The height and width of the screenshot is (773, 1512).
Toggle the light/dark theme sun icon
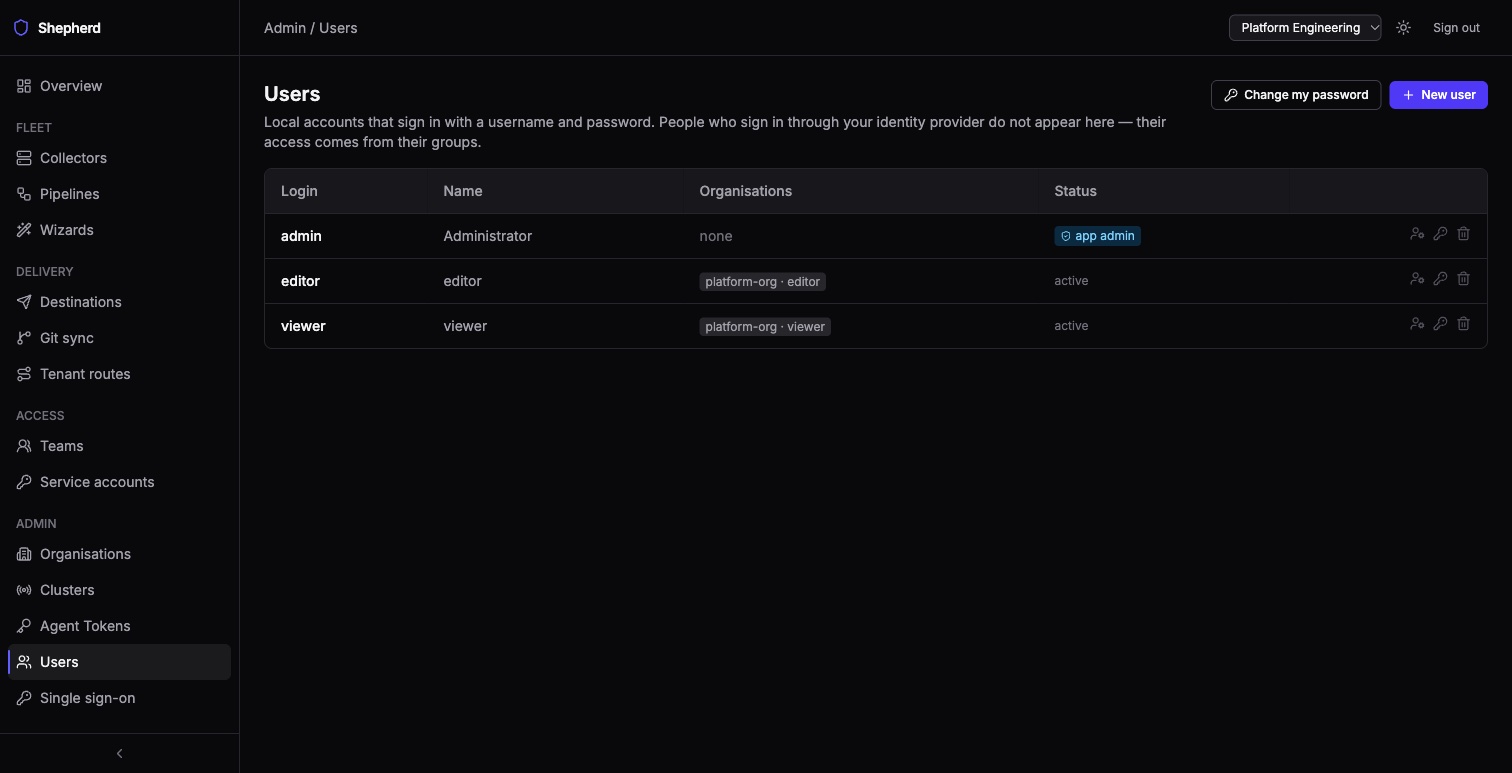[1404, 28]
